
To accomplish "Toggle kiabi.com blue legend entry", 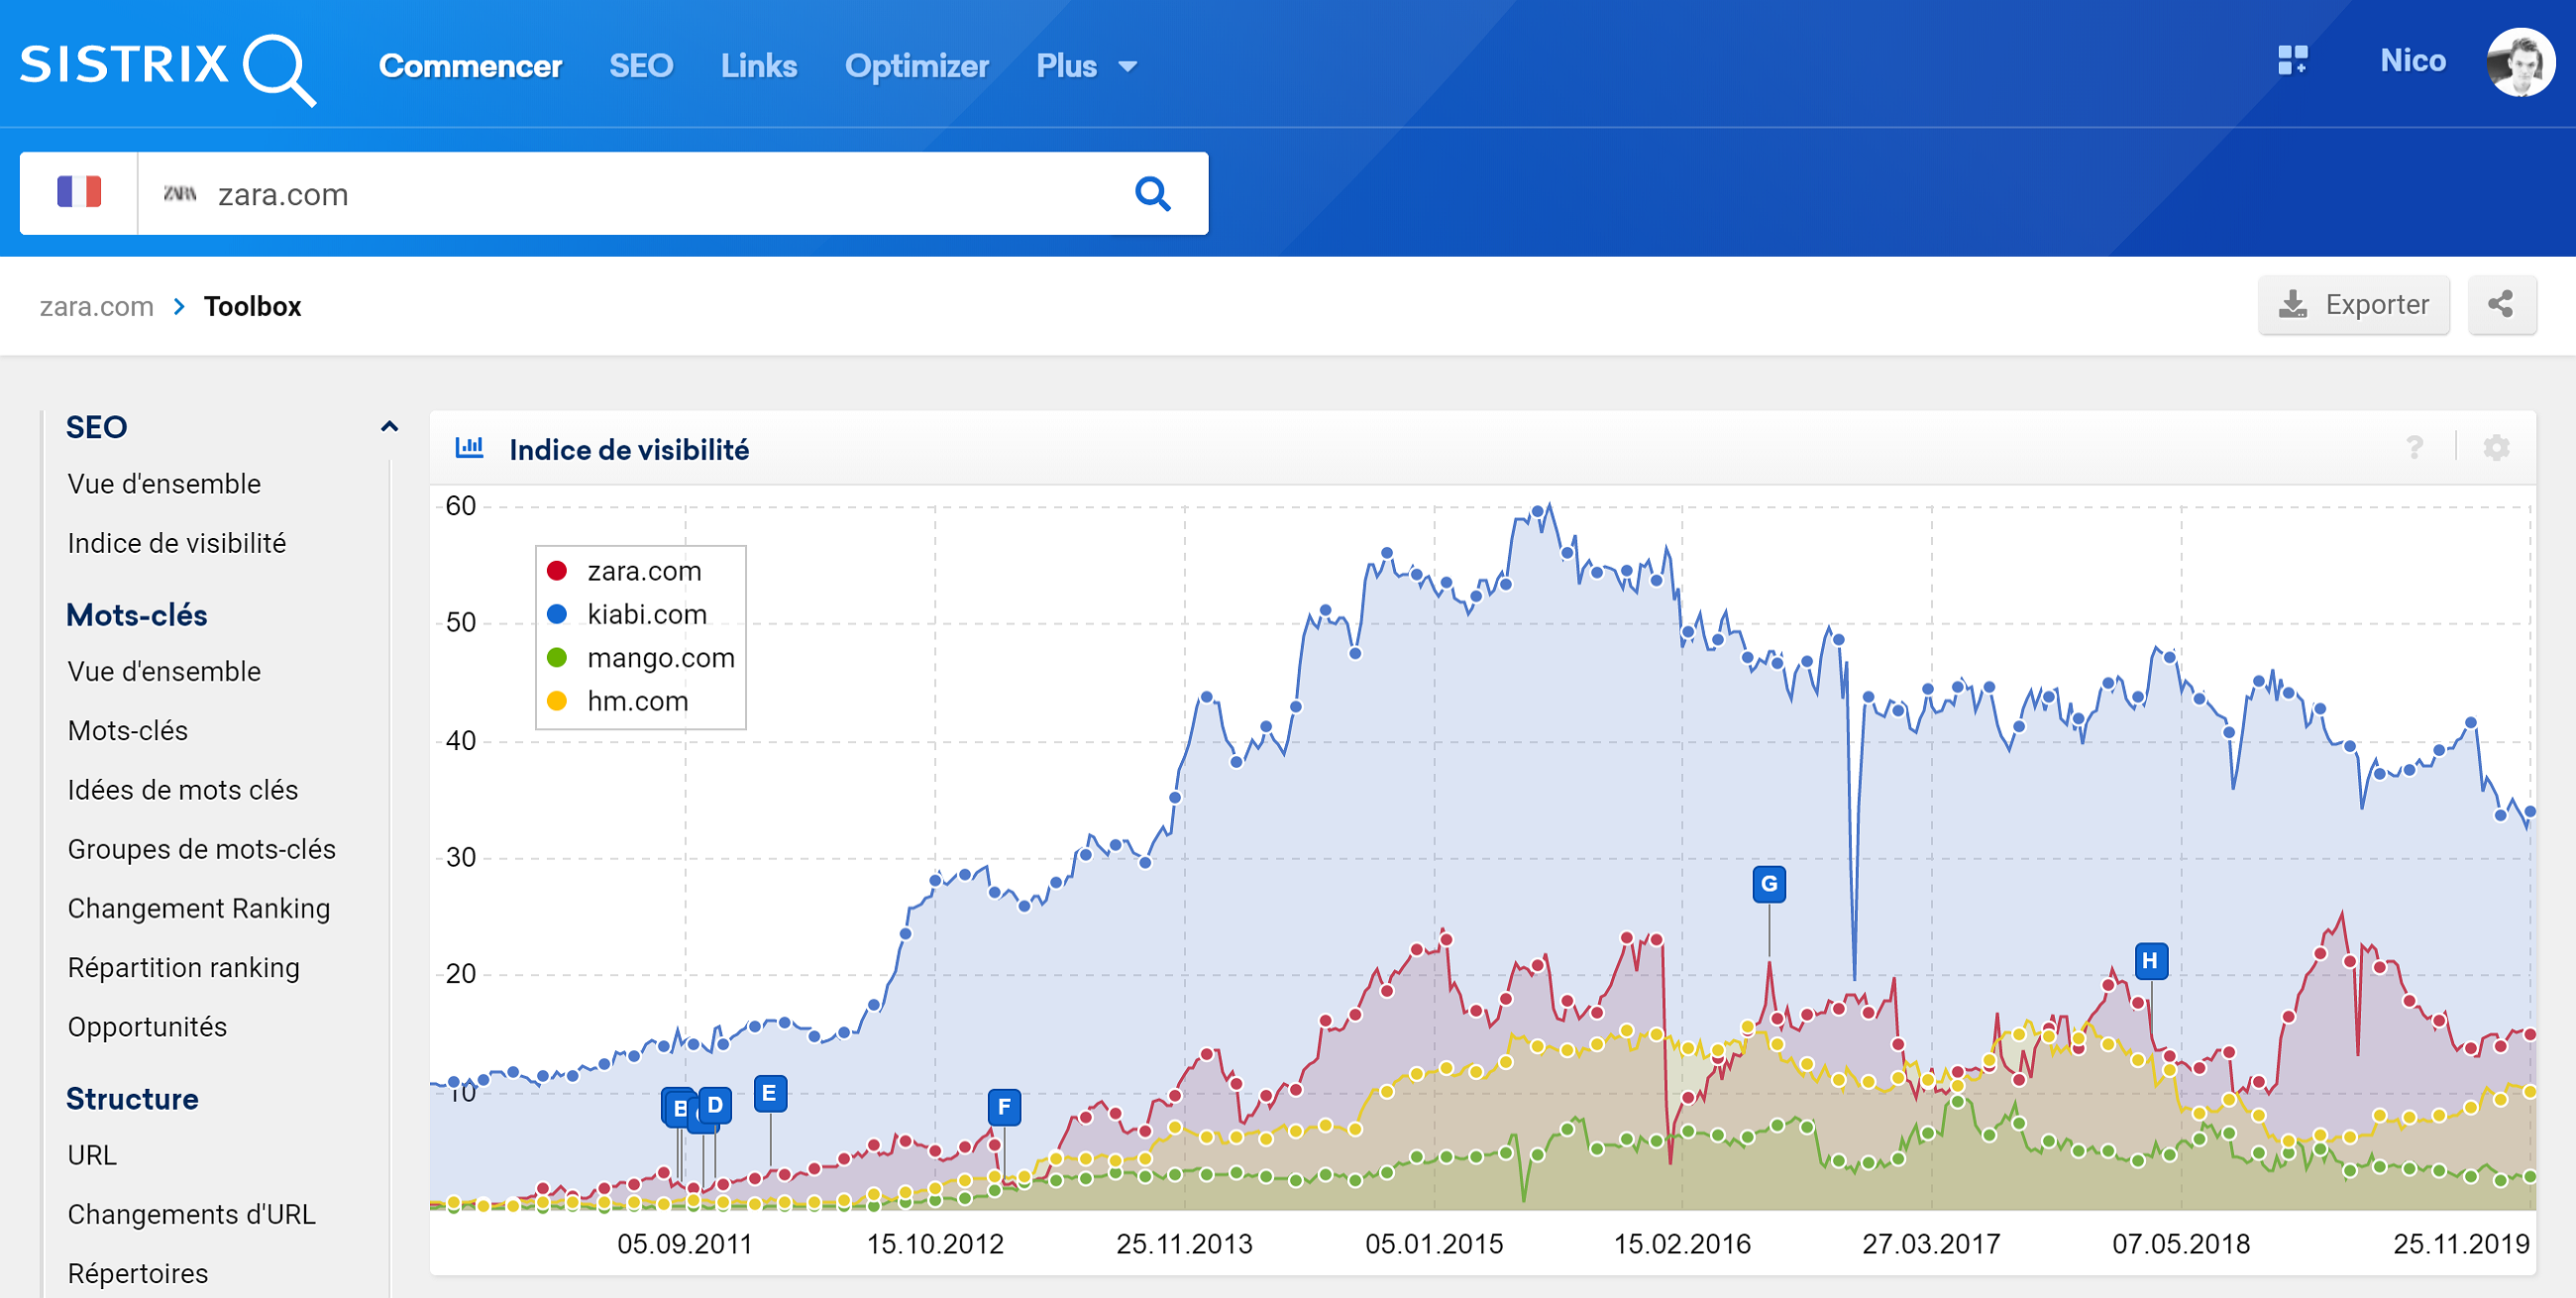I will (627, 614).
